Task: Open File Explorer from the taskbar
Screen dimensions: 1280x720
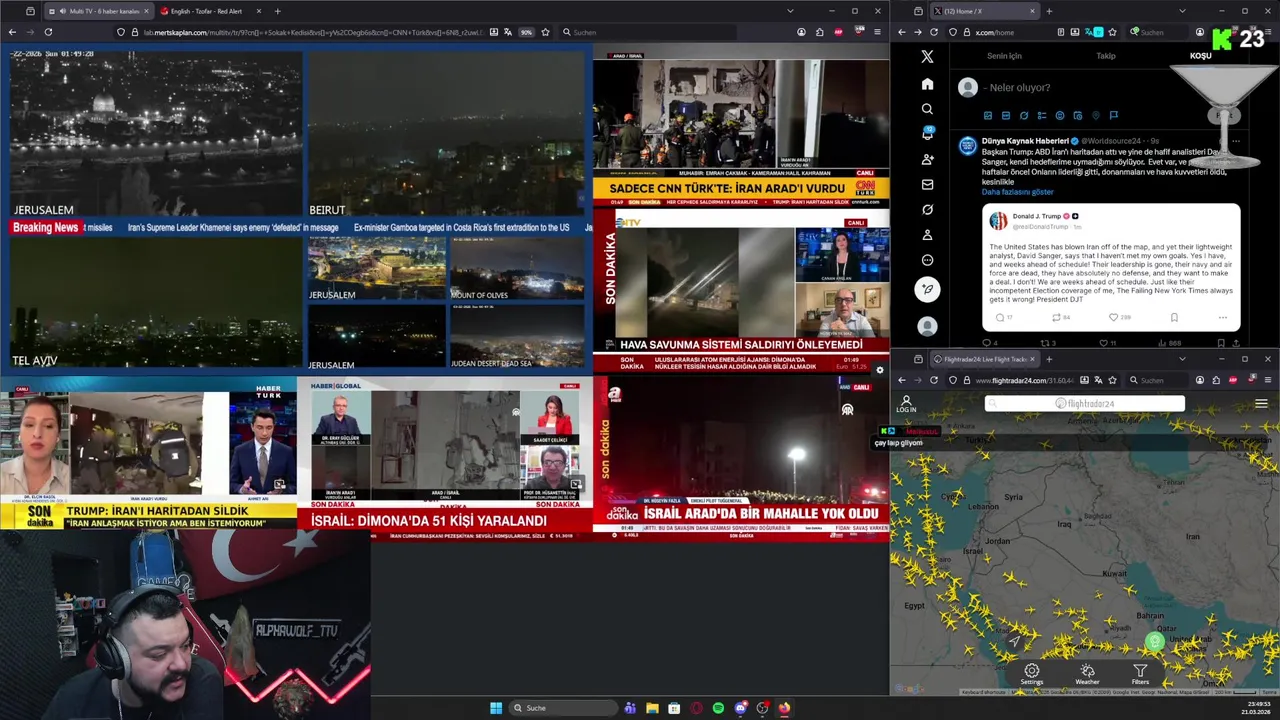Action: [652, 708]
